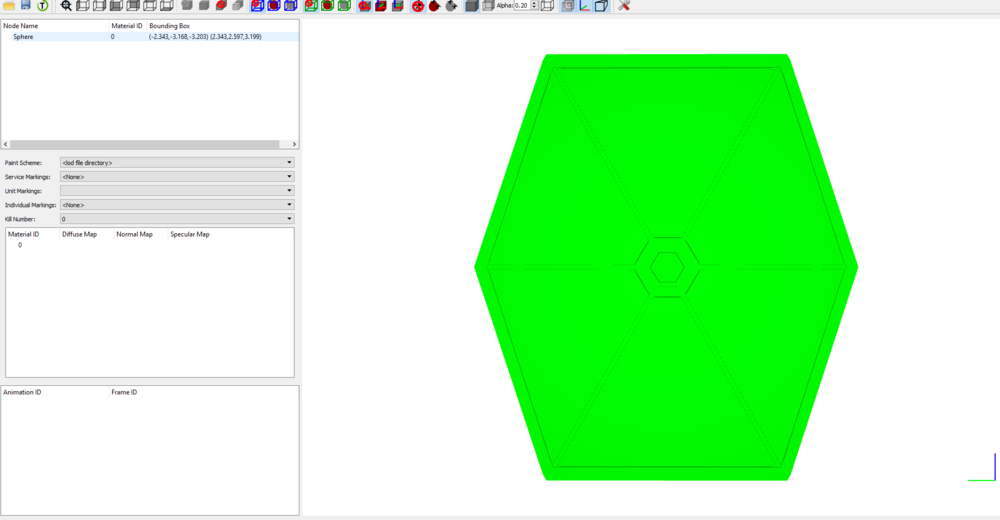Select the blue wireframe cube with red fill
Screen dimensions: 1000x520
point(274,6)
